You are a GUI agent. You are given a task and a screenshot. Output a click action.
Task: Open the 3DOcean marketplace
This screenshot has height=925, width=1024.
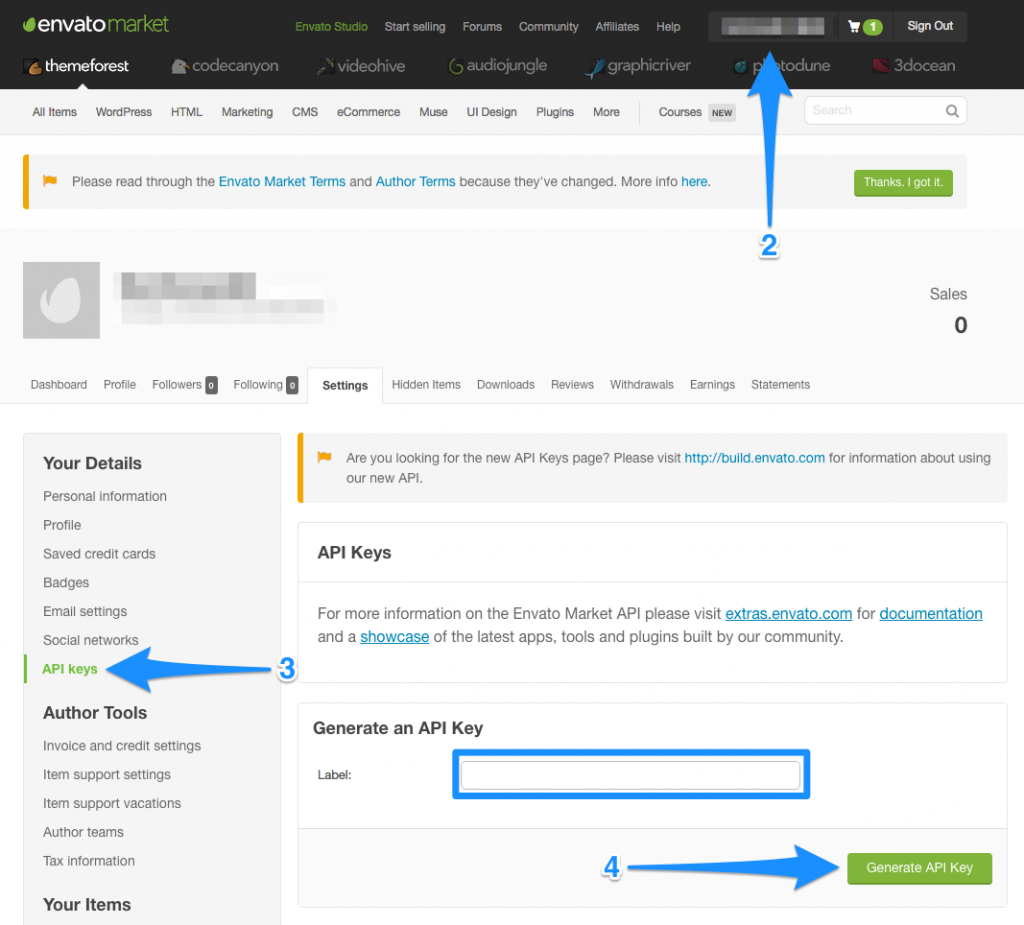[914, 65]
